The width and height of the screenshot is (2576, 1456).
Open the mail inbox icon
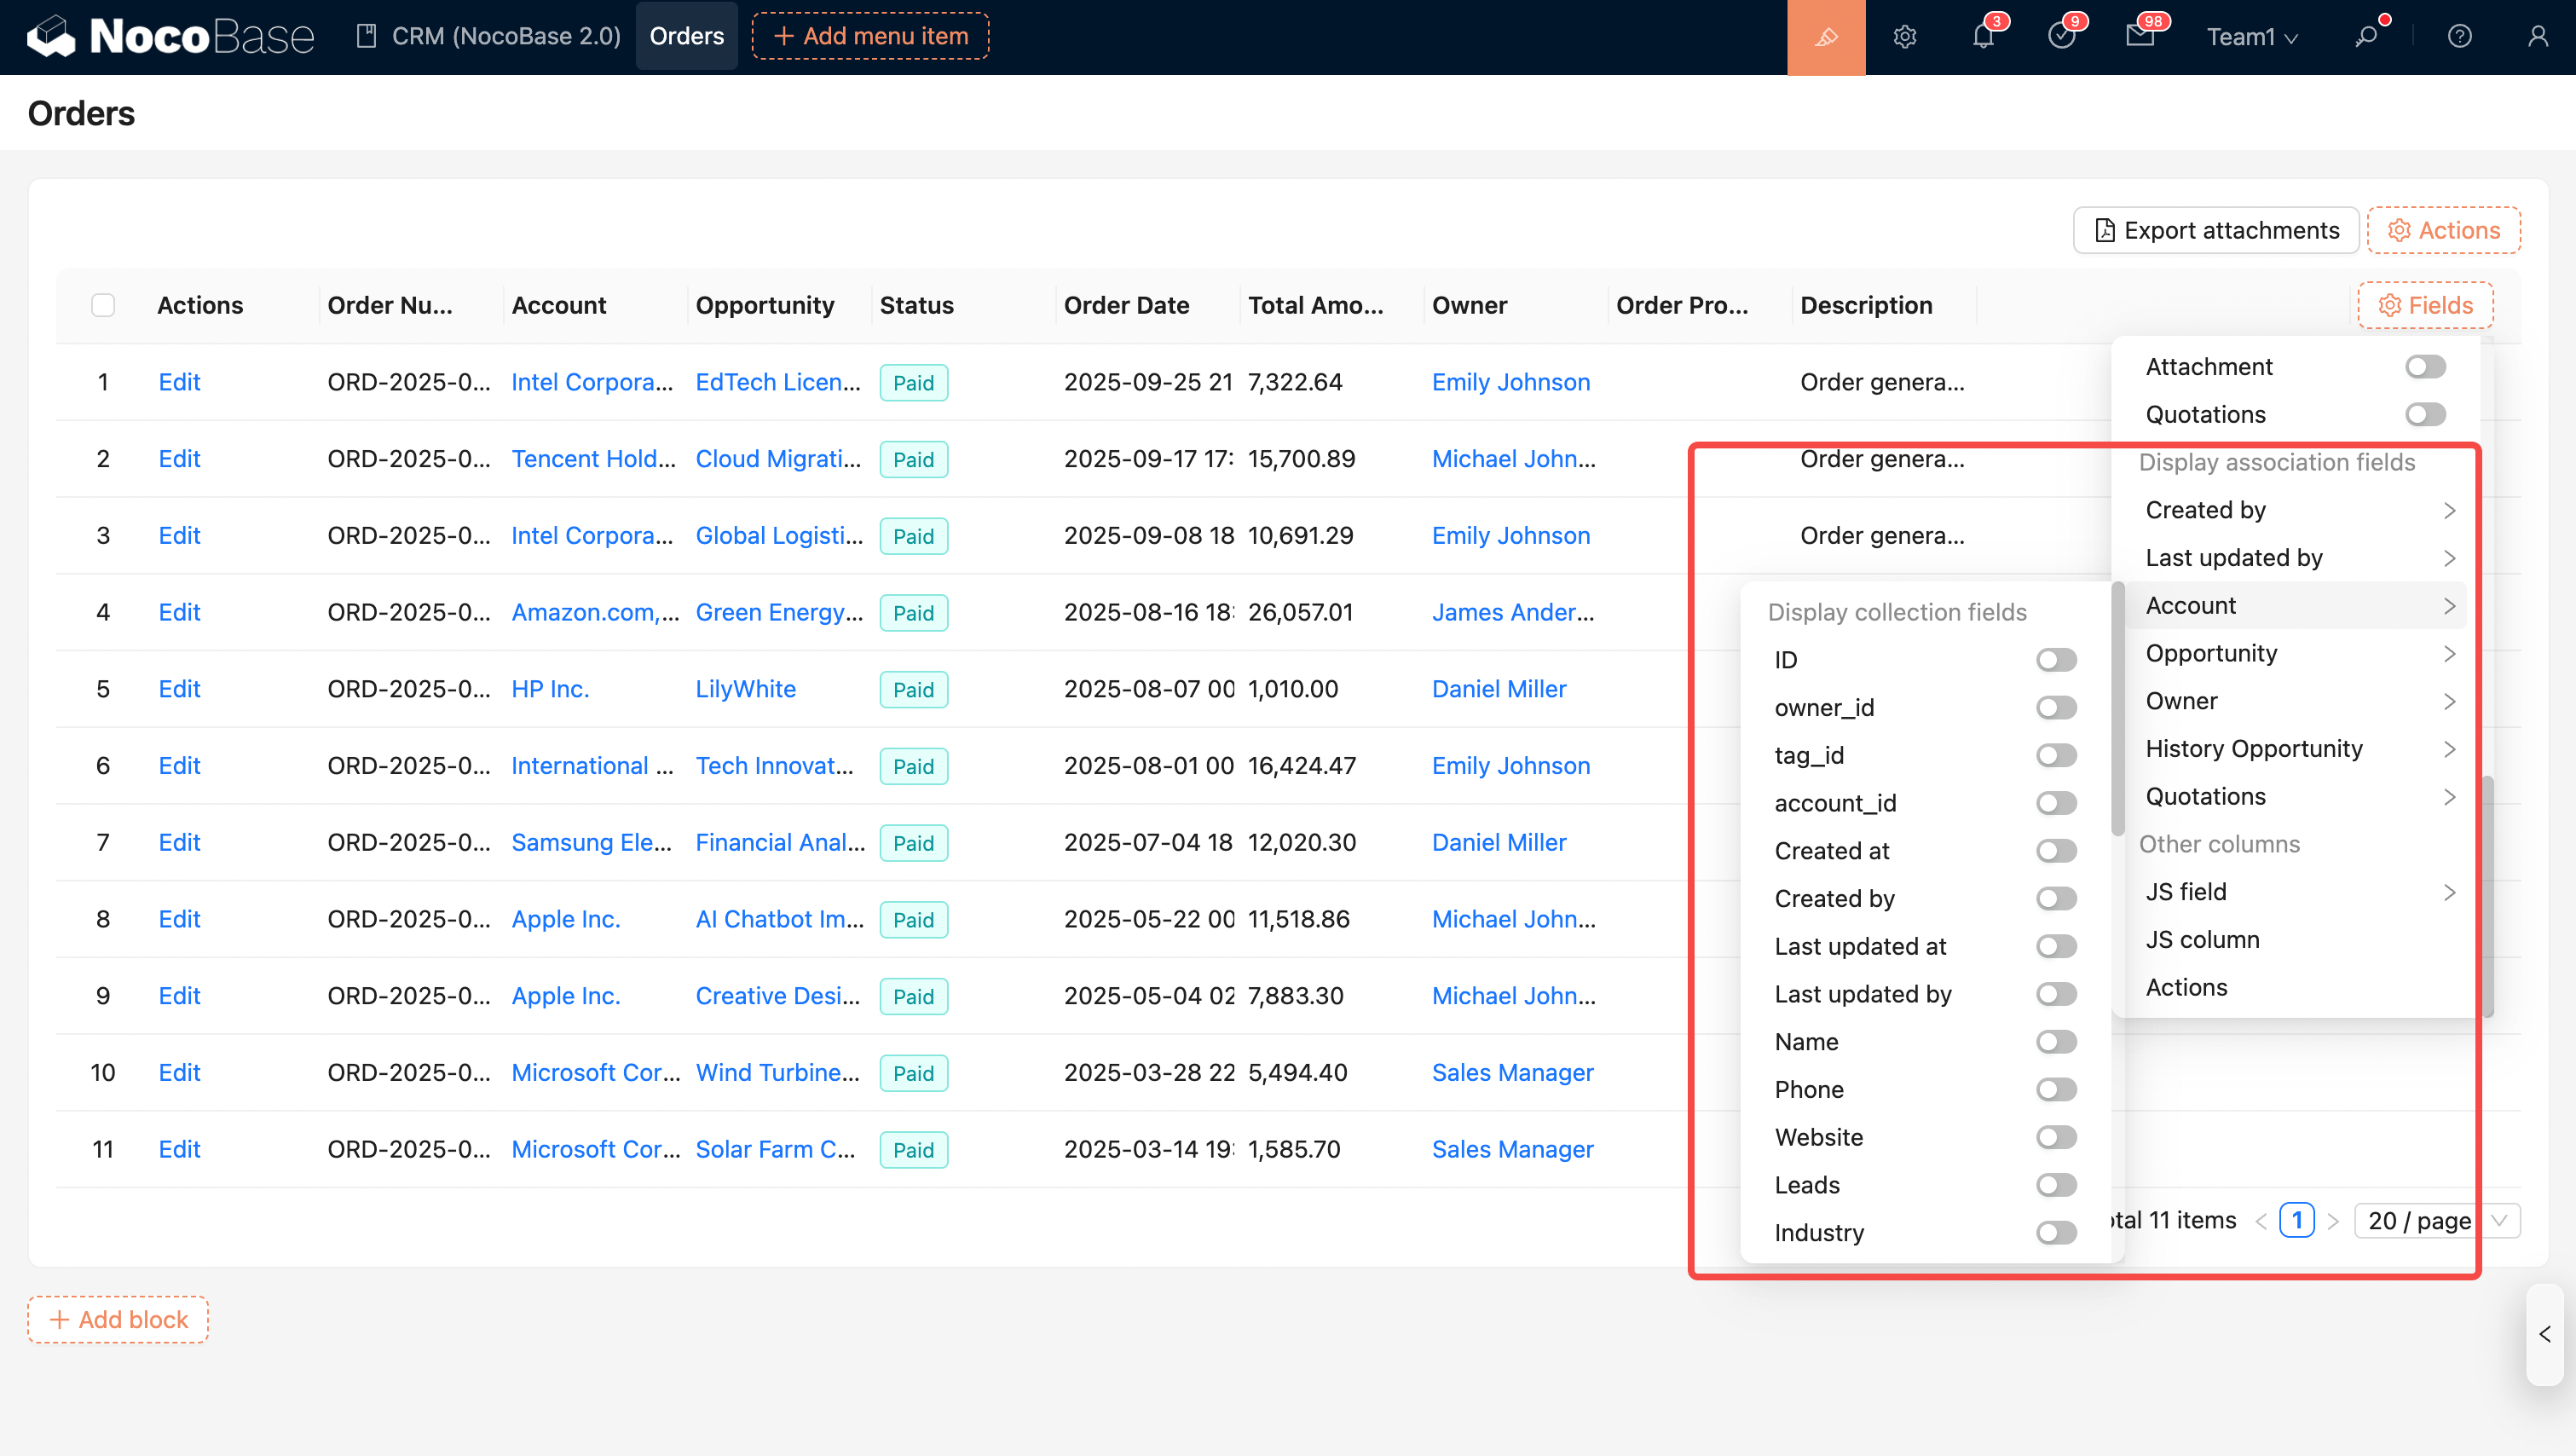(x=2139, y=37)
